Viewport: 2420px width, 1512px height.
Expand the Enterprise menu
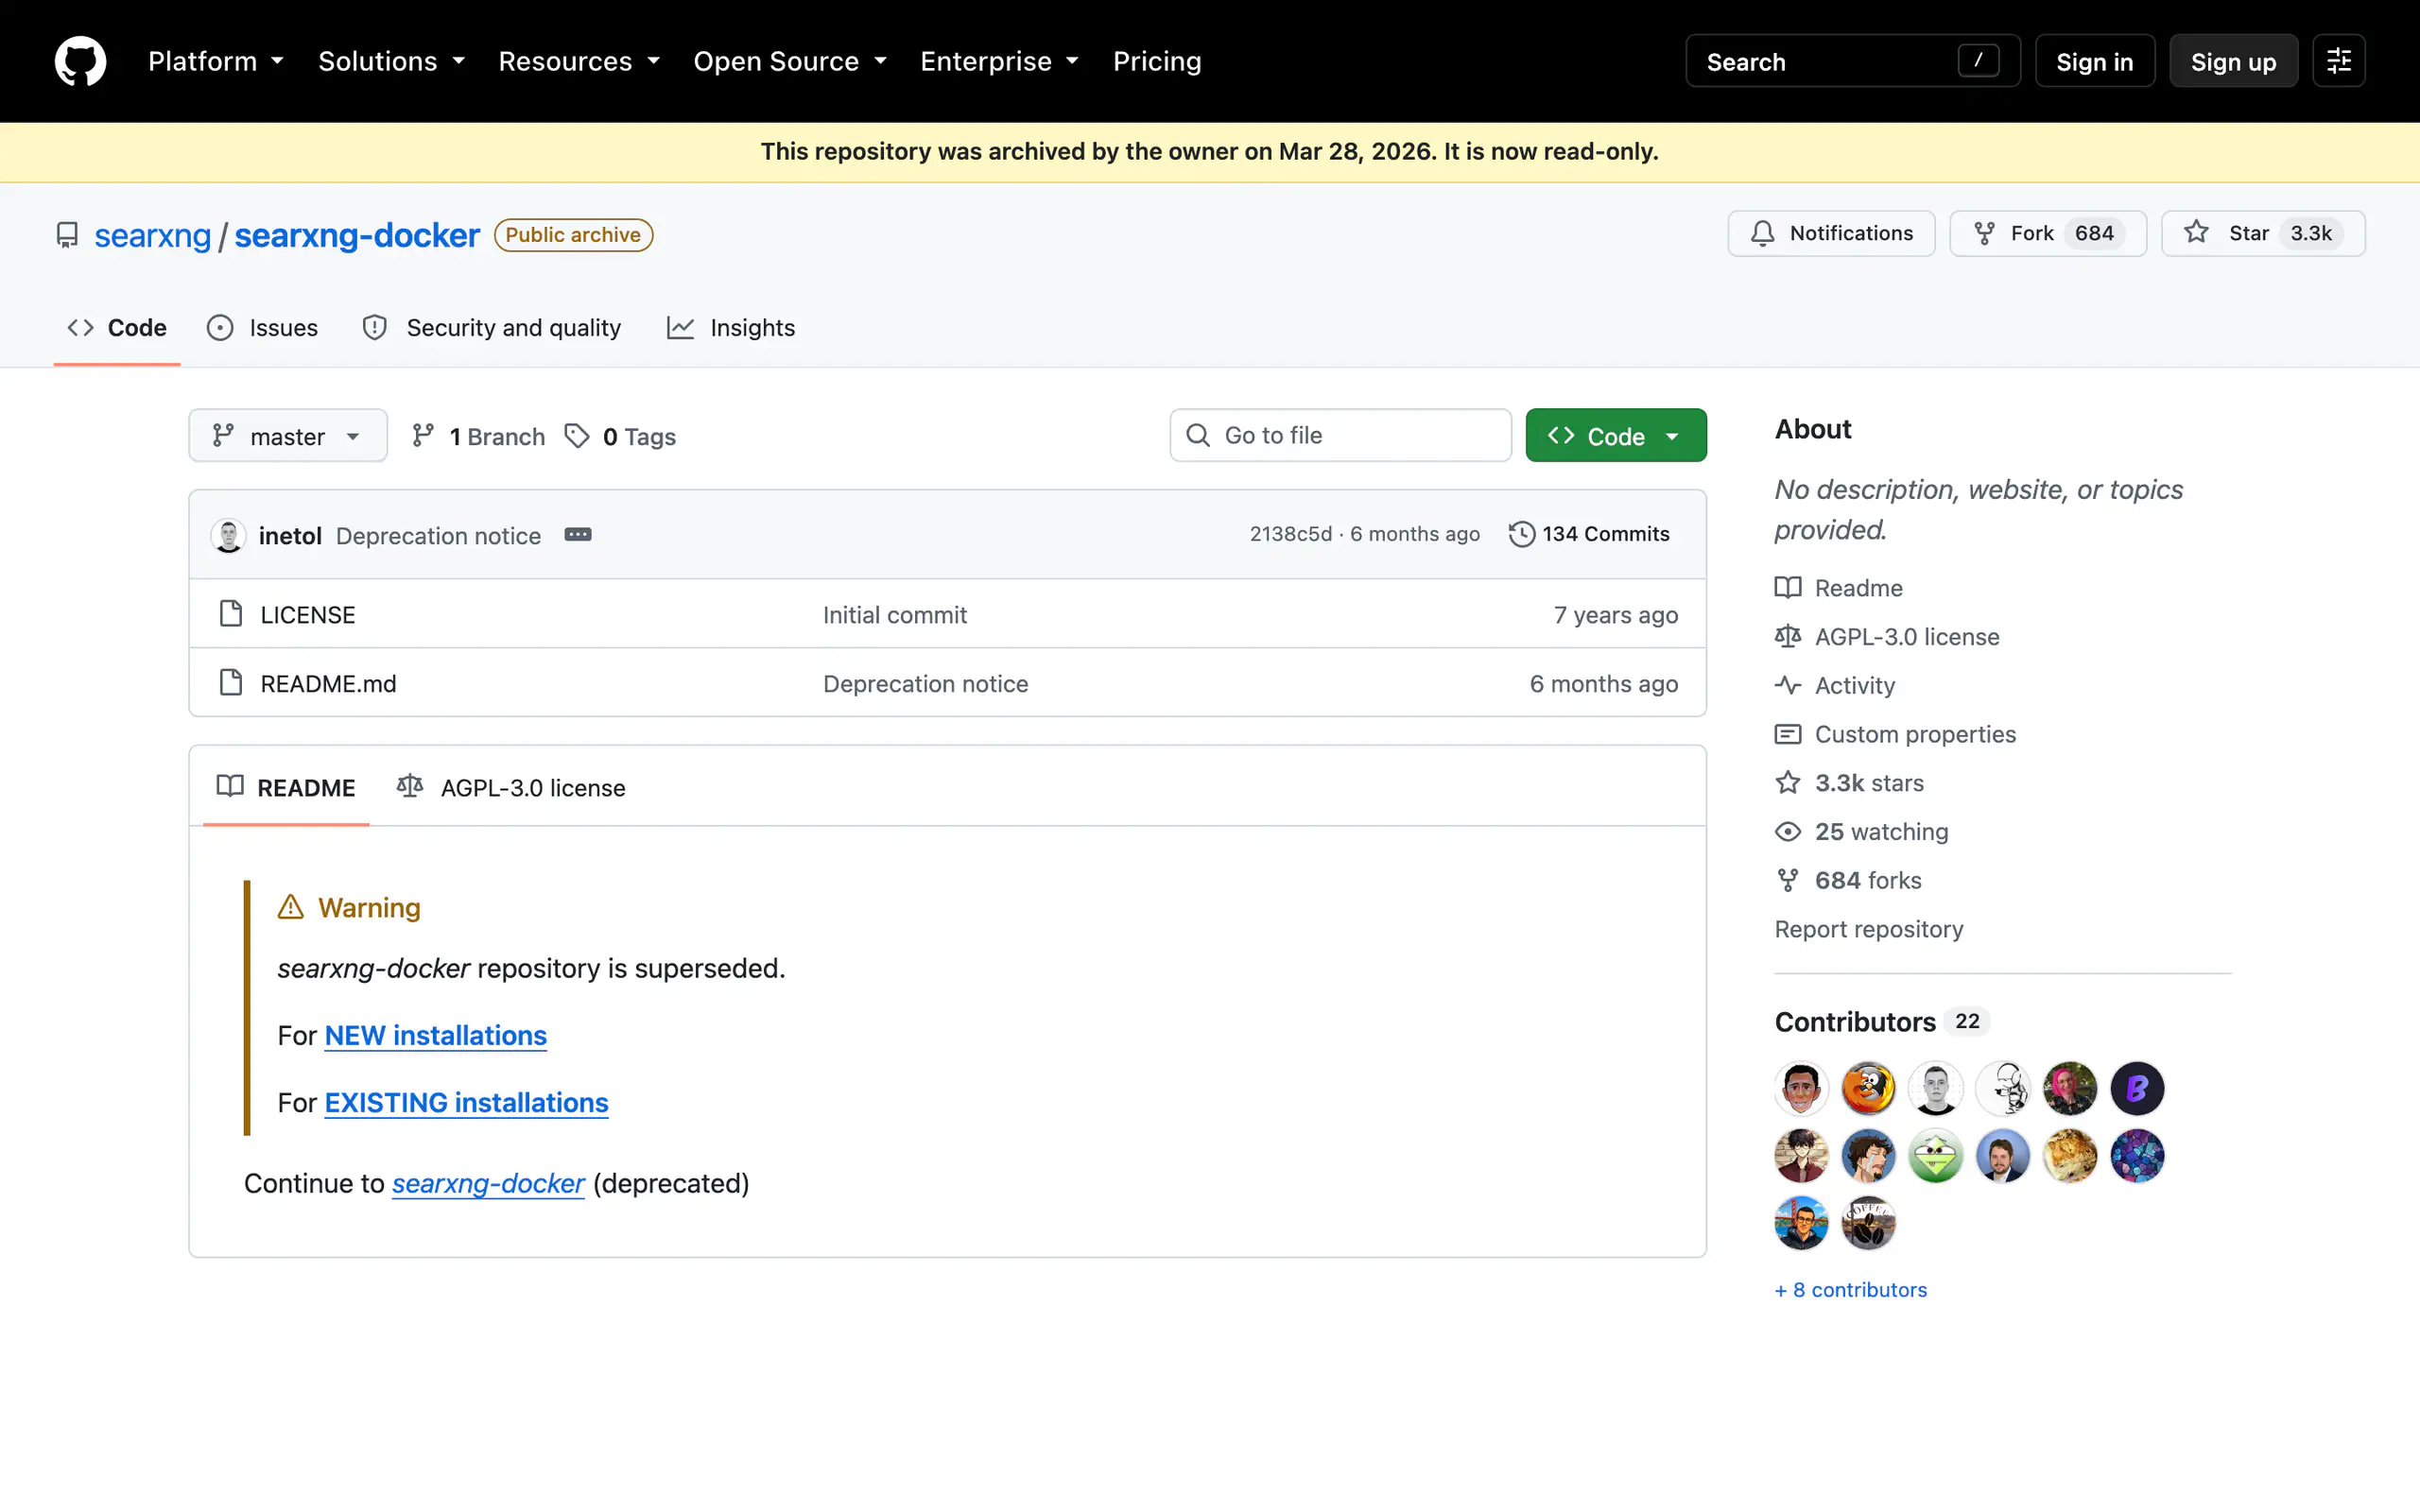[999, 61]
